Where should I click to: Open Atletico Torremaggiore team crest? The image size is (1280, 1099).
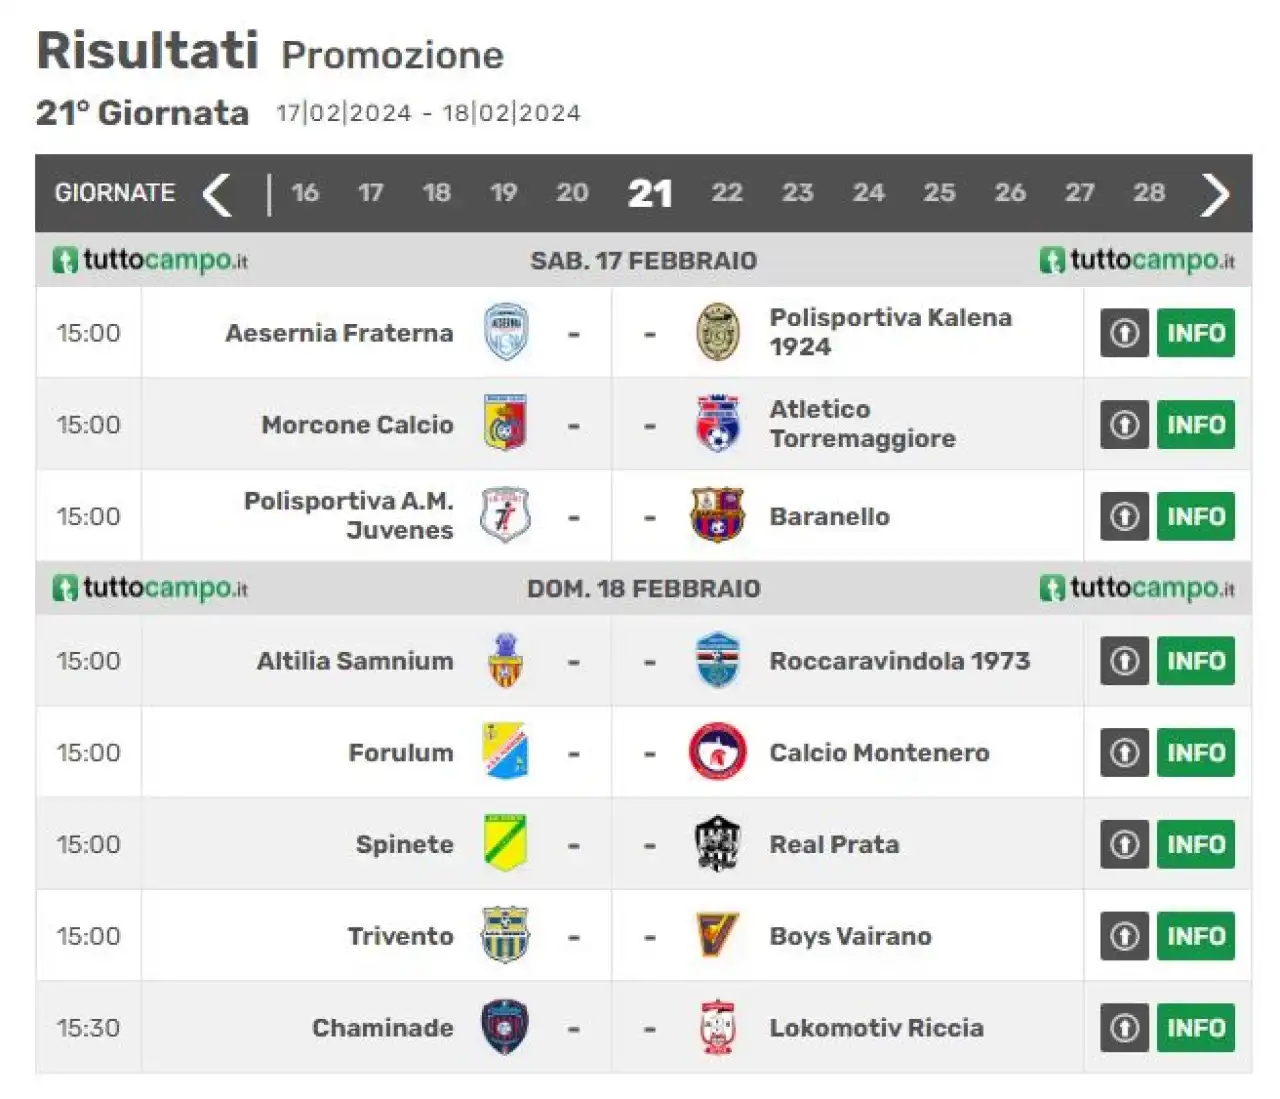click(x=717, y=424)
